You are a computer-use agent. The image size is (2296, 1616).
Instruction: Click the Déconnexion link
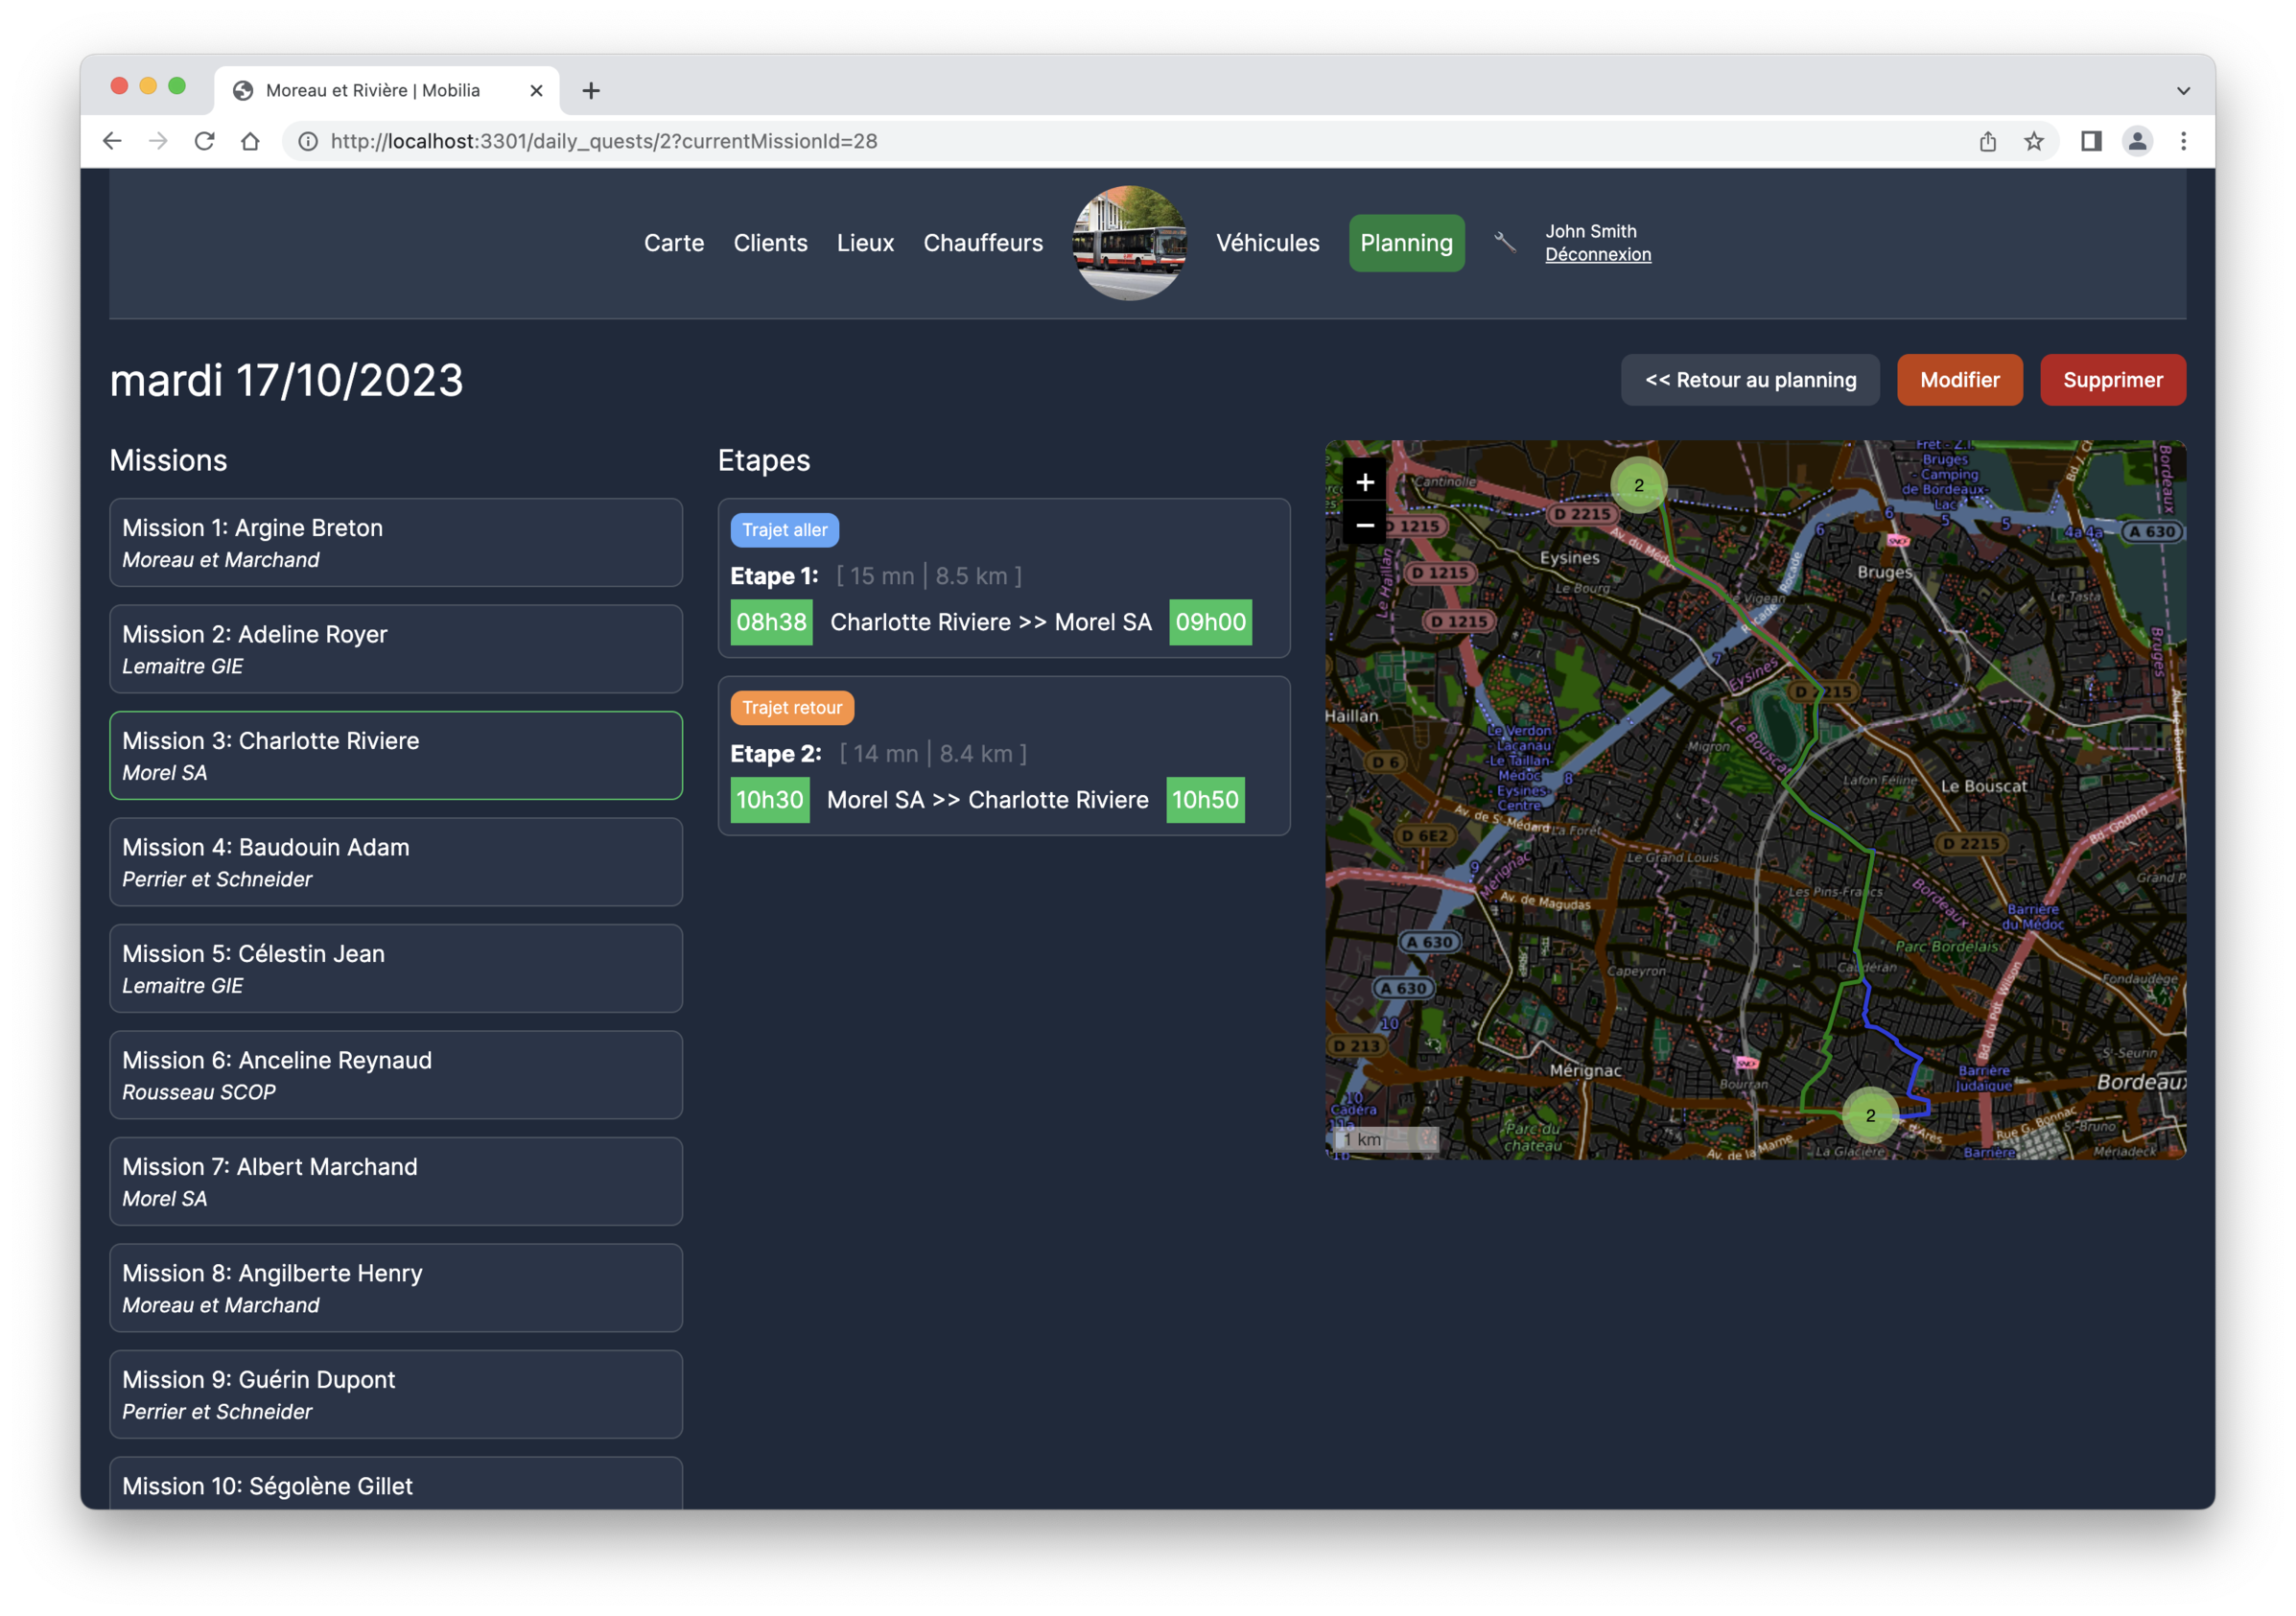click(1597, 255)
